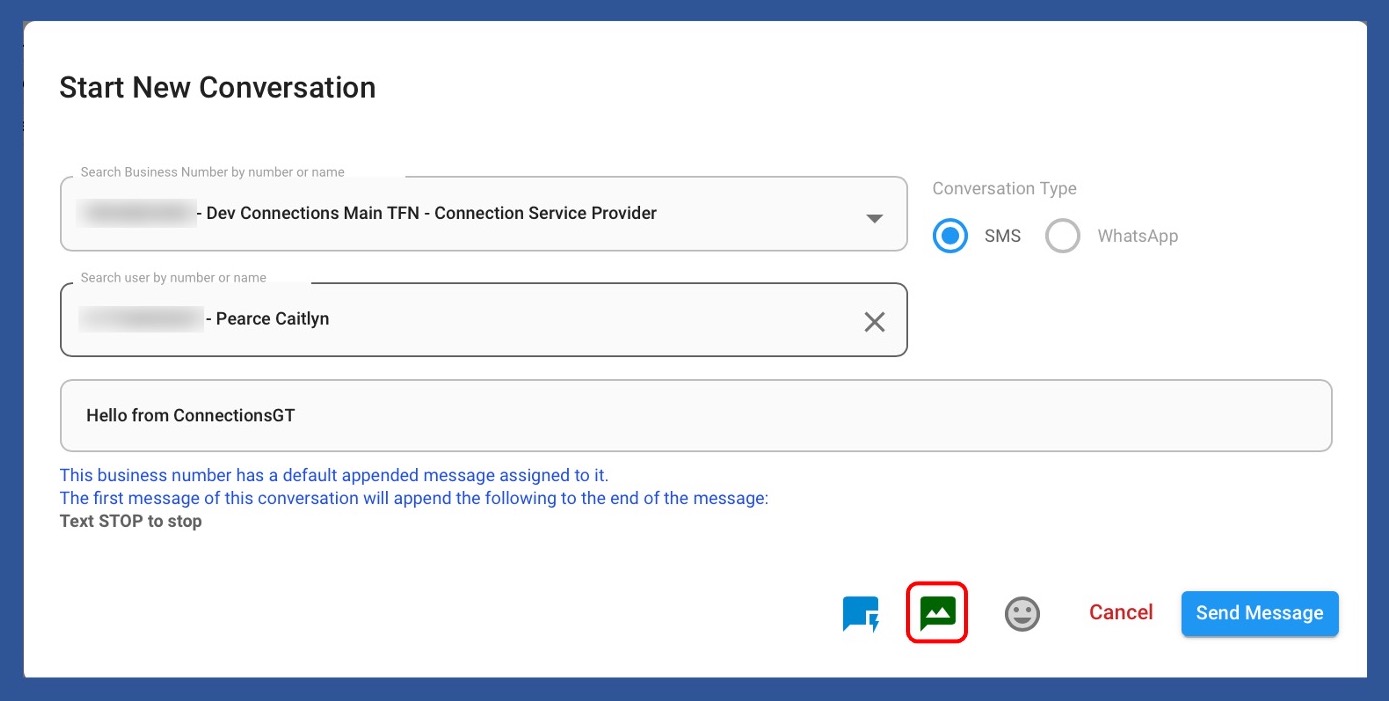Click the Conversation Type label
This screenshot has height=701, width=1389.
[1004, 188]
